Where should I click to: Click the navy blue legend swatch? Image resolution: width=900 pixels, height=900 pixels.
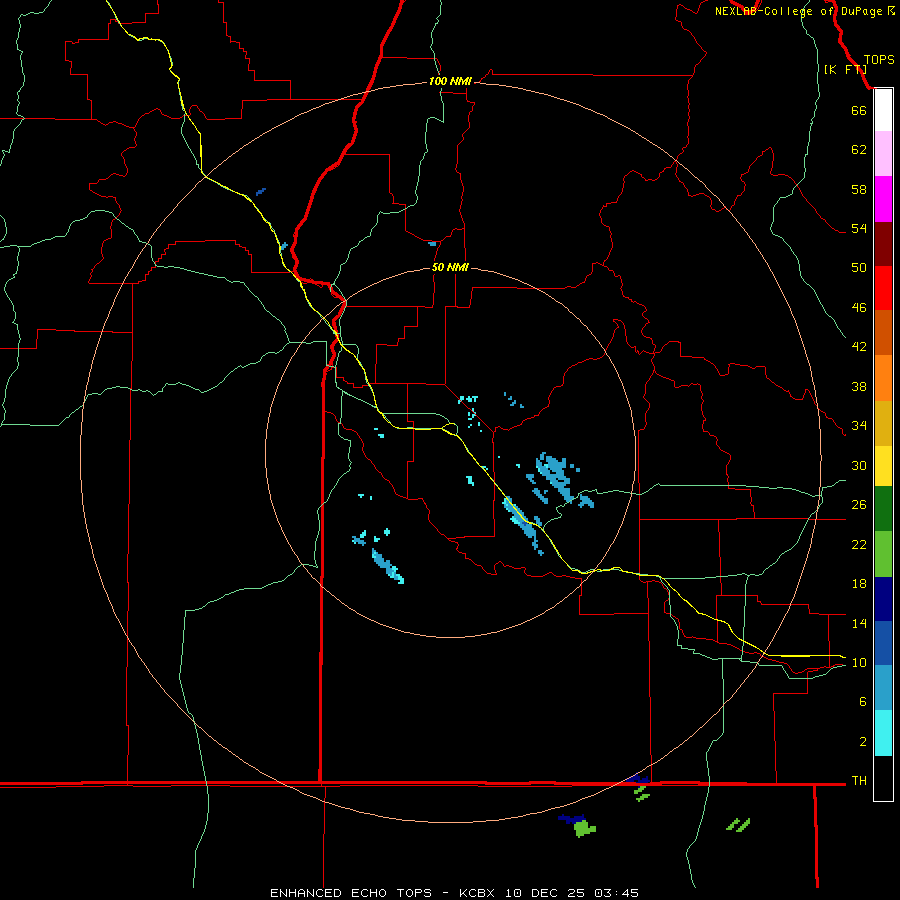click(x=883, y=599)
